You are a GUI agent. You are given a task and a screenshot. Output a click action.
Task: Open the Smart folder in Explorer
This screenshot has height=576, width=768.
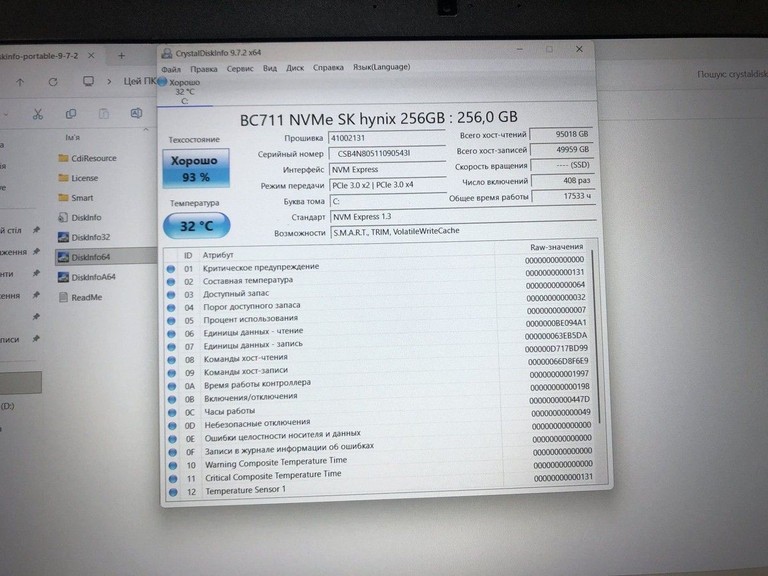[x=76, y=198]
